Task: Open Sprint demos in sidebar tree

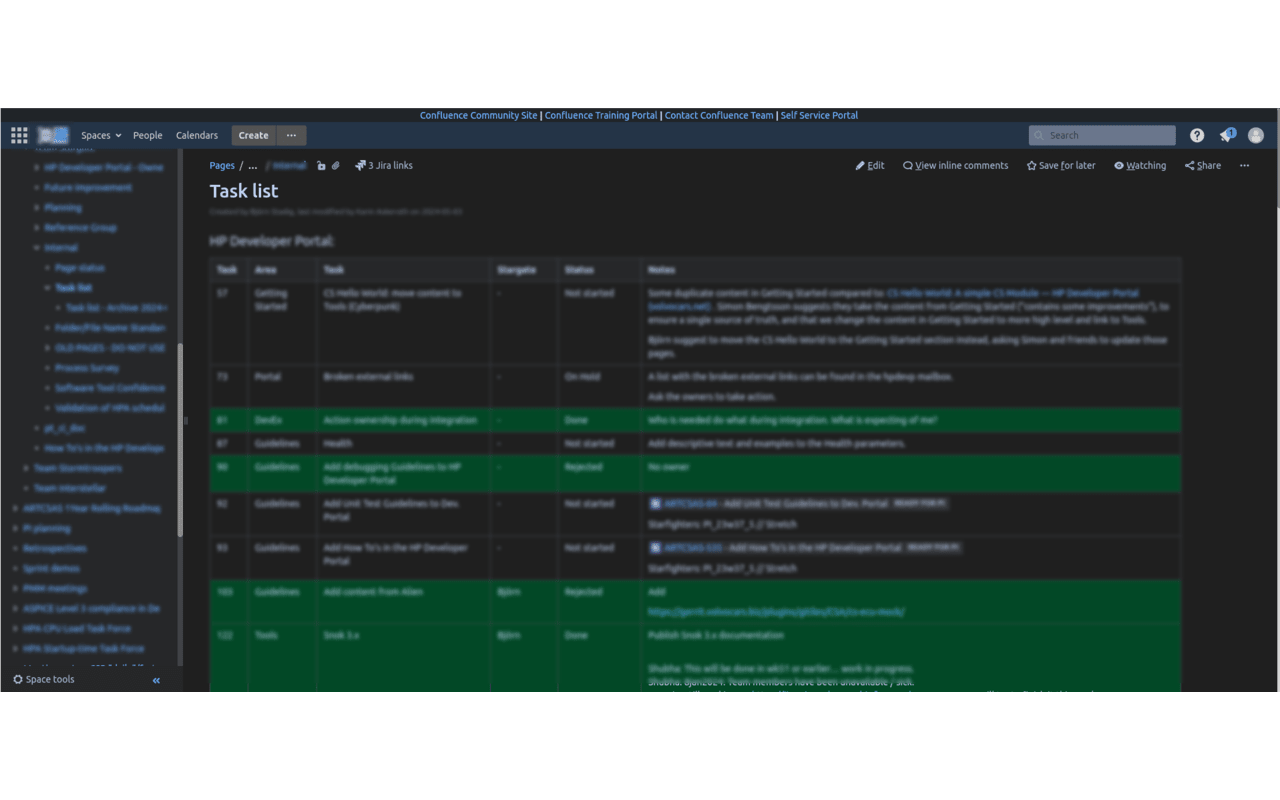Action: point(51,568)
